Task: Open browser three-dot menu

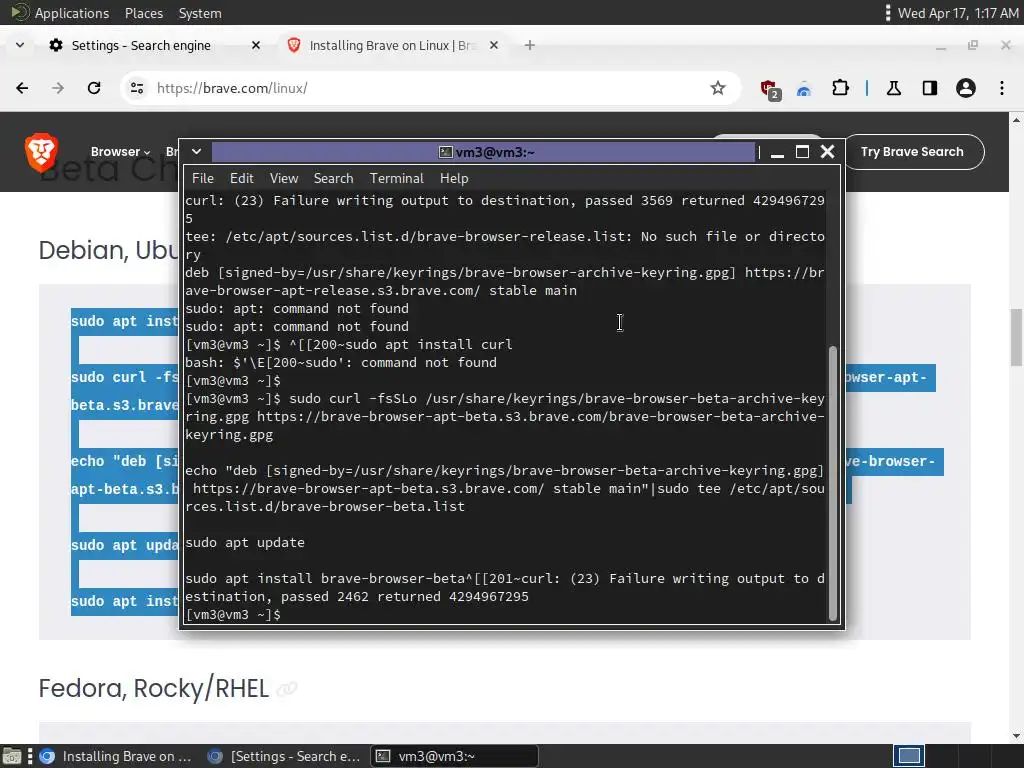Action: (1002, 88)
